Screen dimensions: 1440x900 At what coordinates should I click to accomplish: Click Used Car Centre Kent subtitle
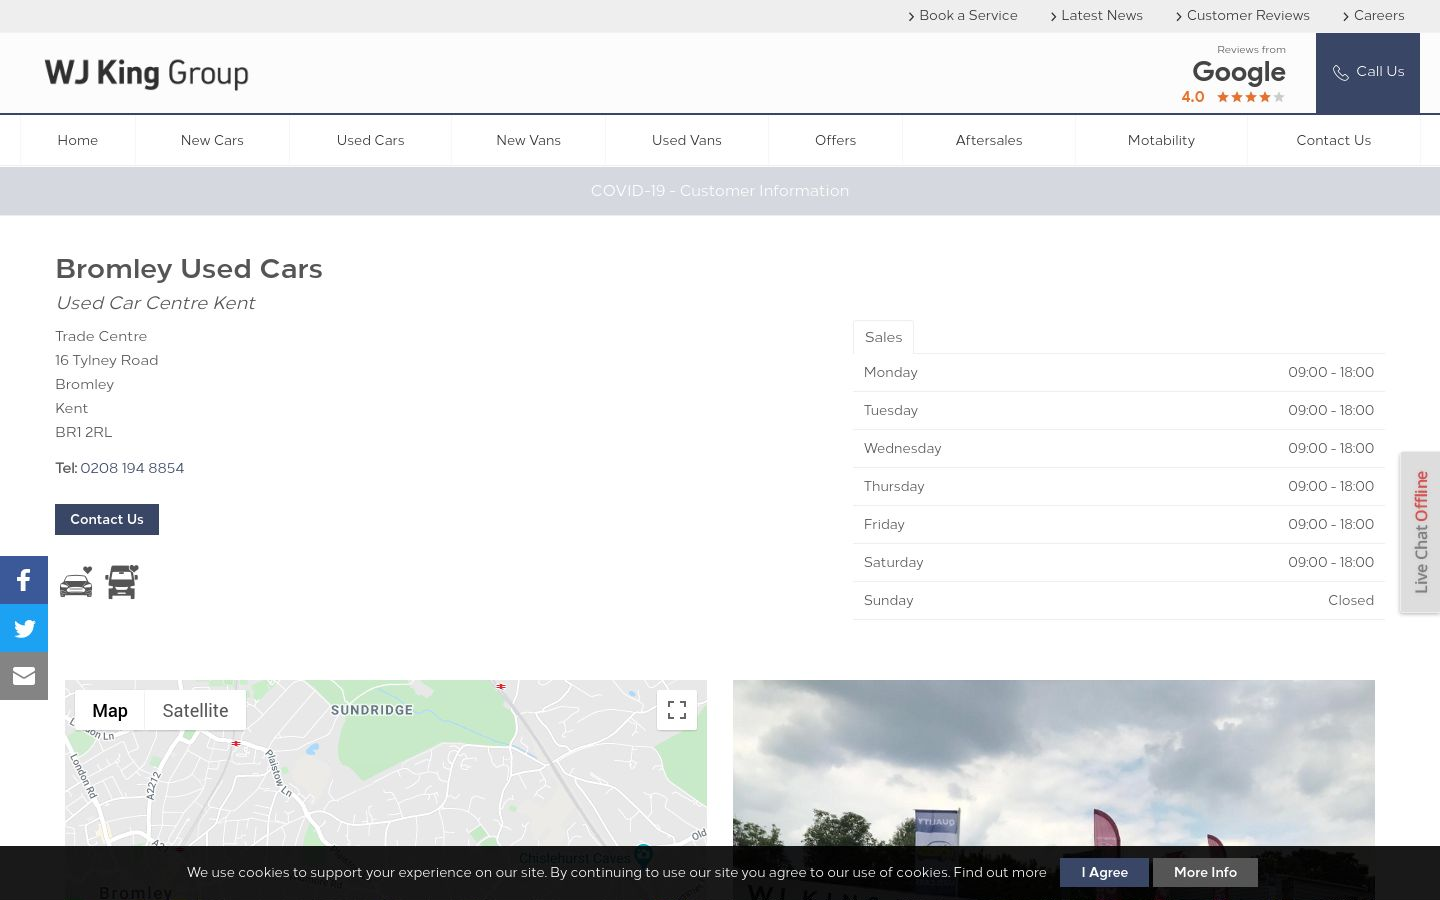[x=155, y=303]
